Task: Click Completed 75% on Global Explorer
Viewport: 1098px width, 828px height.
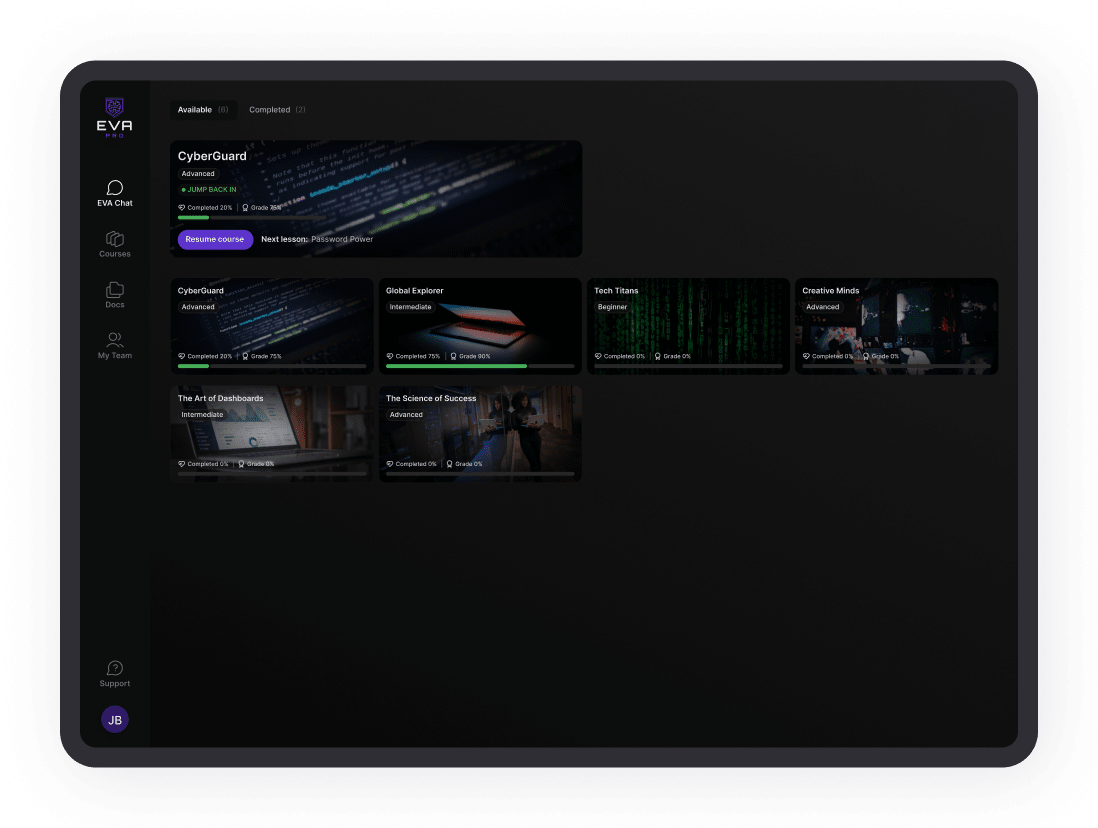Action: point(413,357)
